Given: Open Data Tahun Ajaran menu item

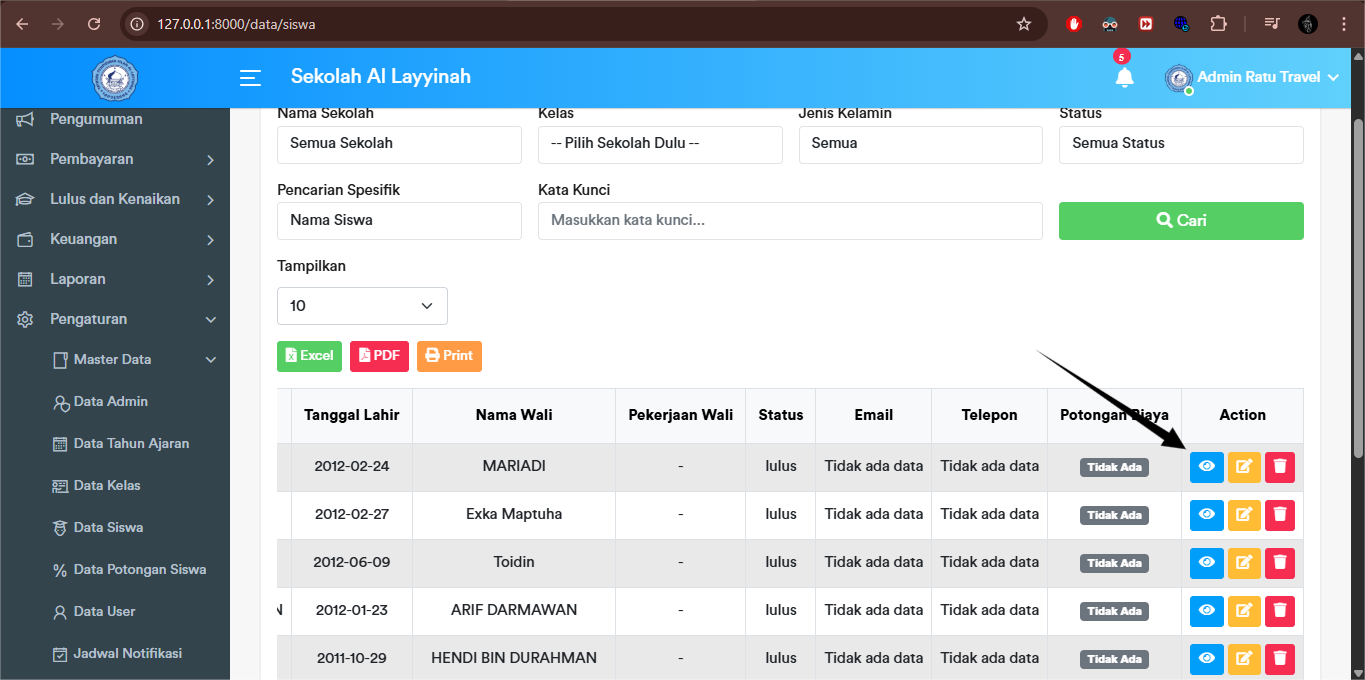Looking at the screenshot, I should coord(131,443).
